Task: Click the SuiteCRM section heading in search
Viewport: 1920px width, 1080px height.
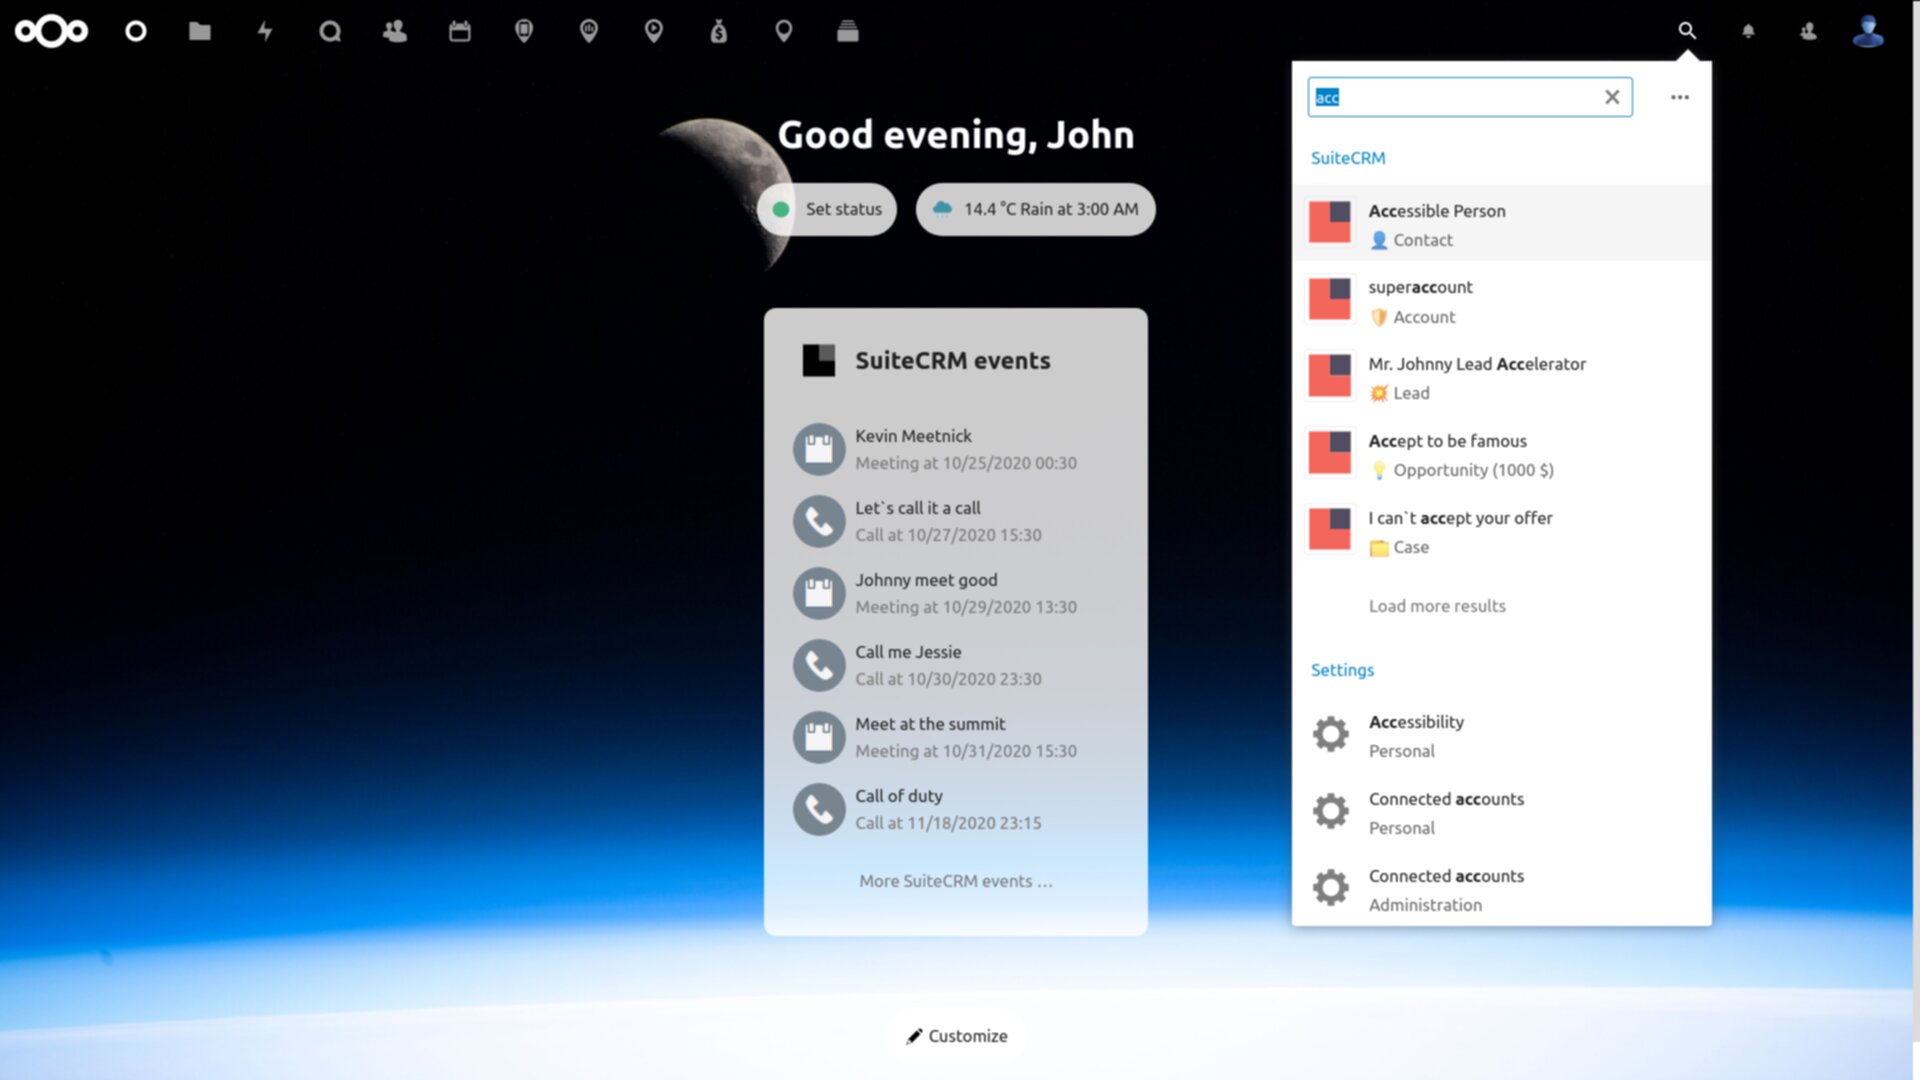Action: coord(1348,158)
